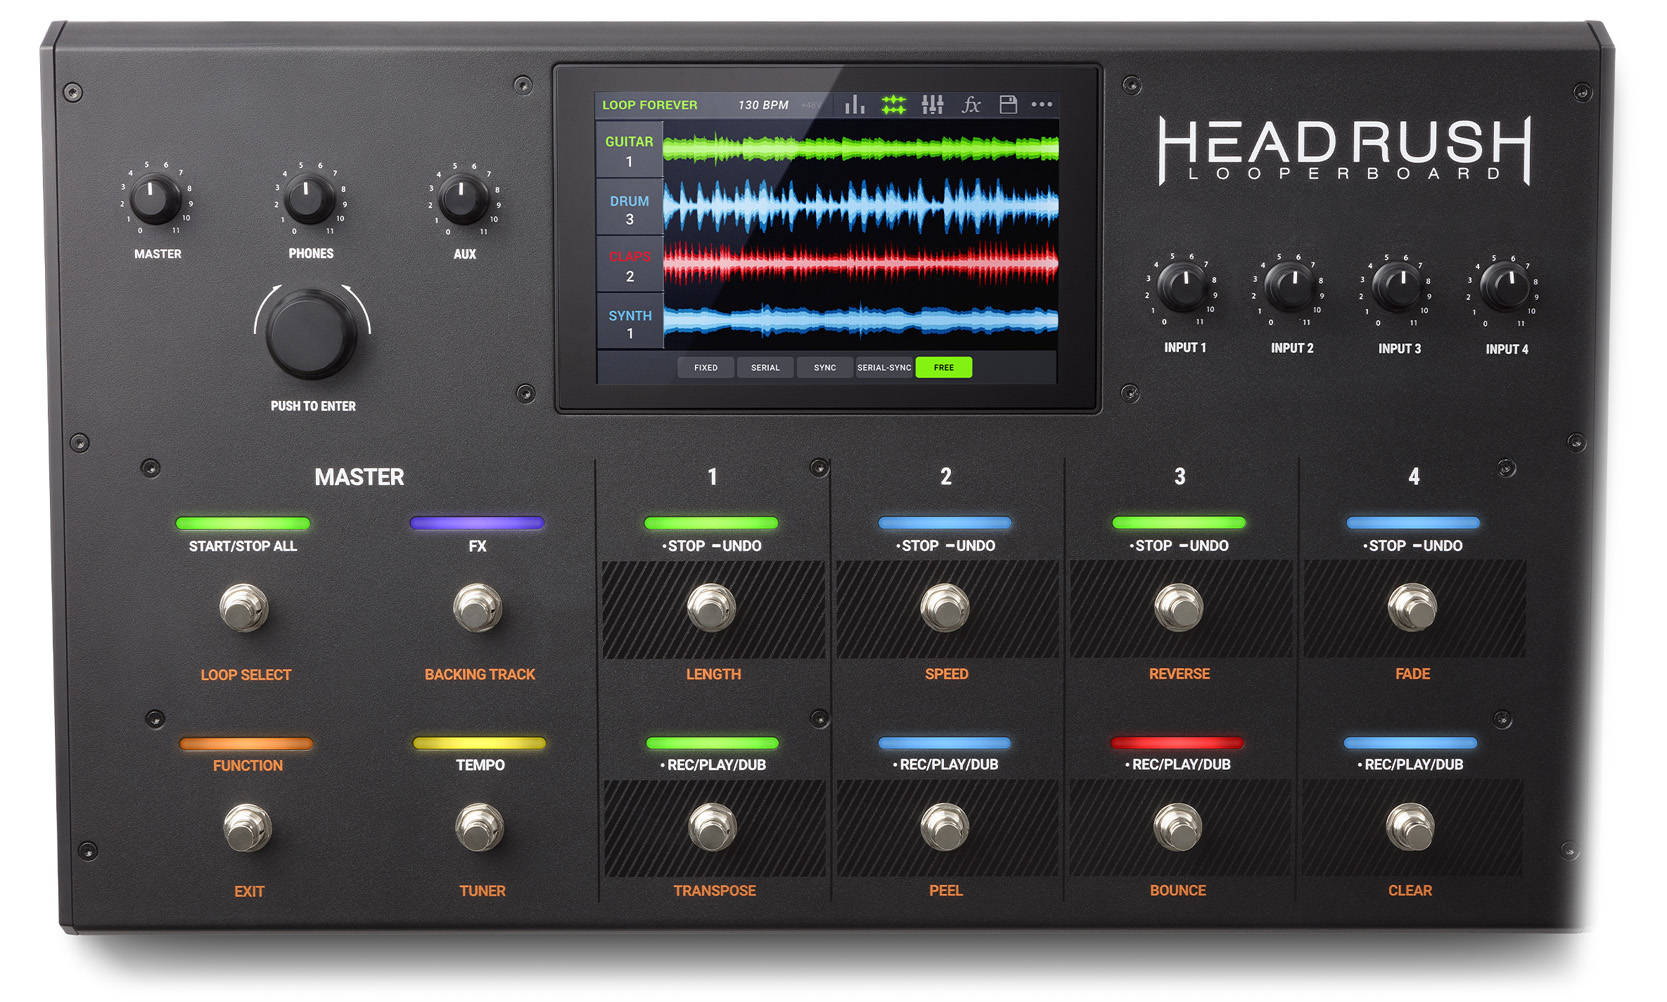Click the red CLAPS waveform
Screen dimensions: 1667x1002
click(x=860, y=264)
